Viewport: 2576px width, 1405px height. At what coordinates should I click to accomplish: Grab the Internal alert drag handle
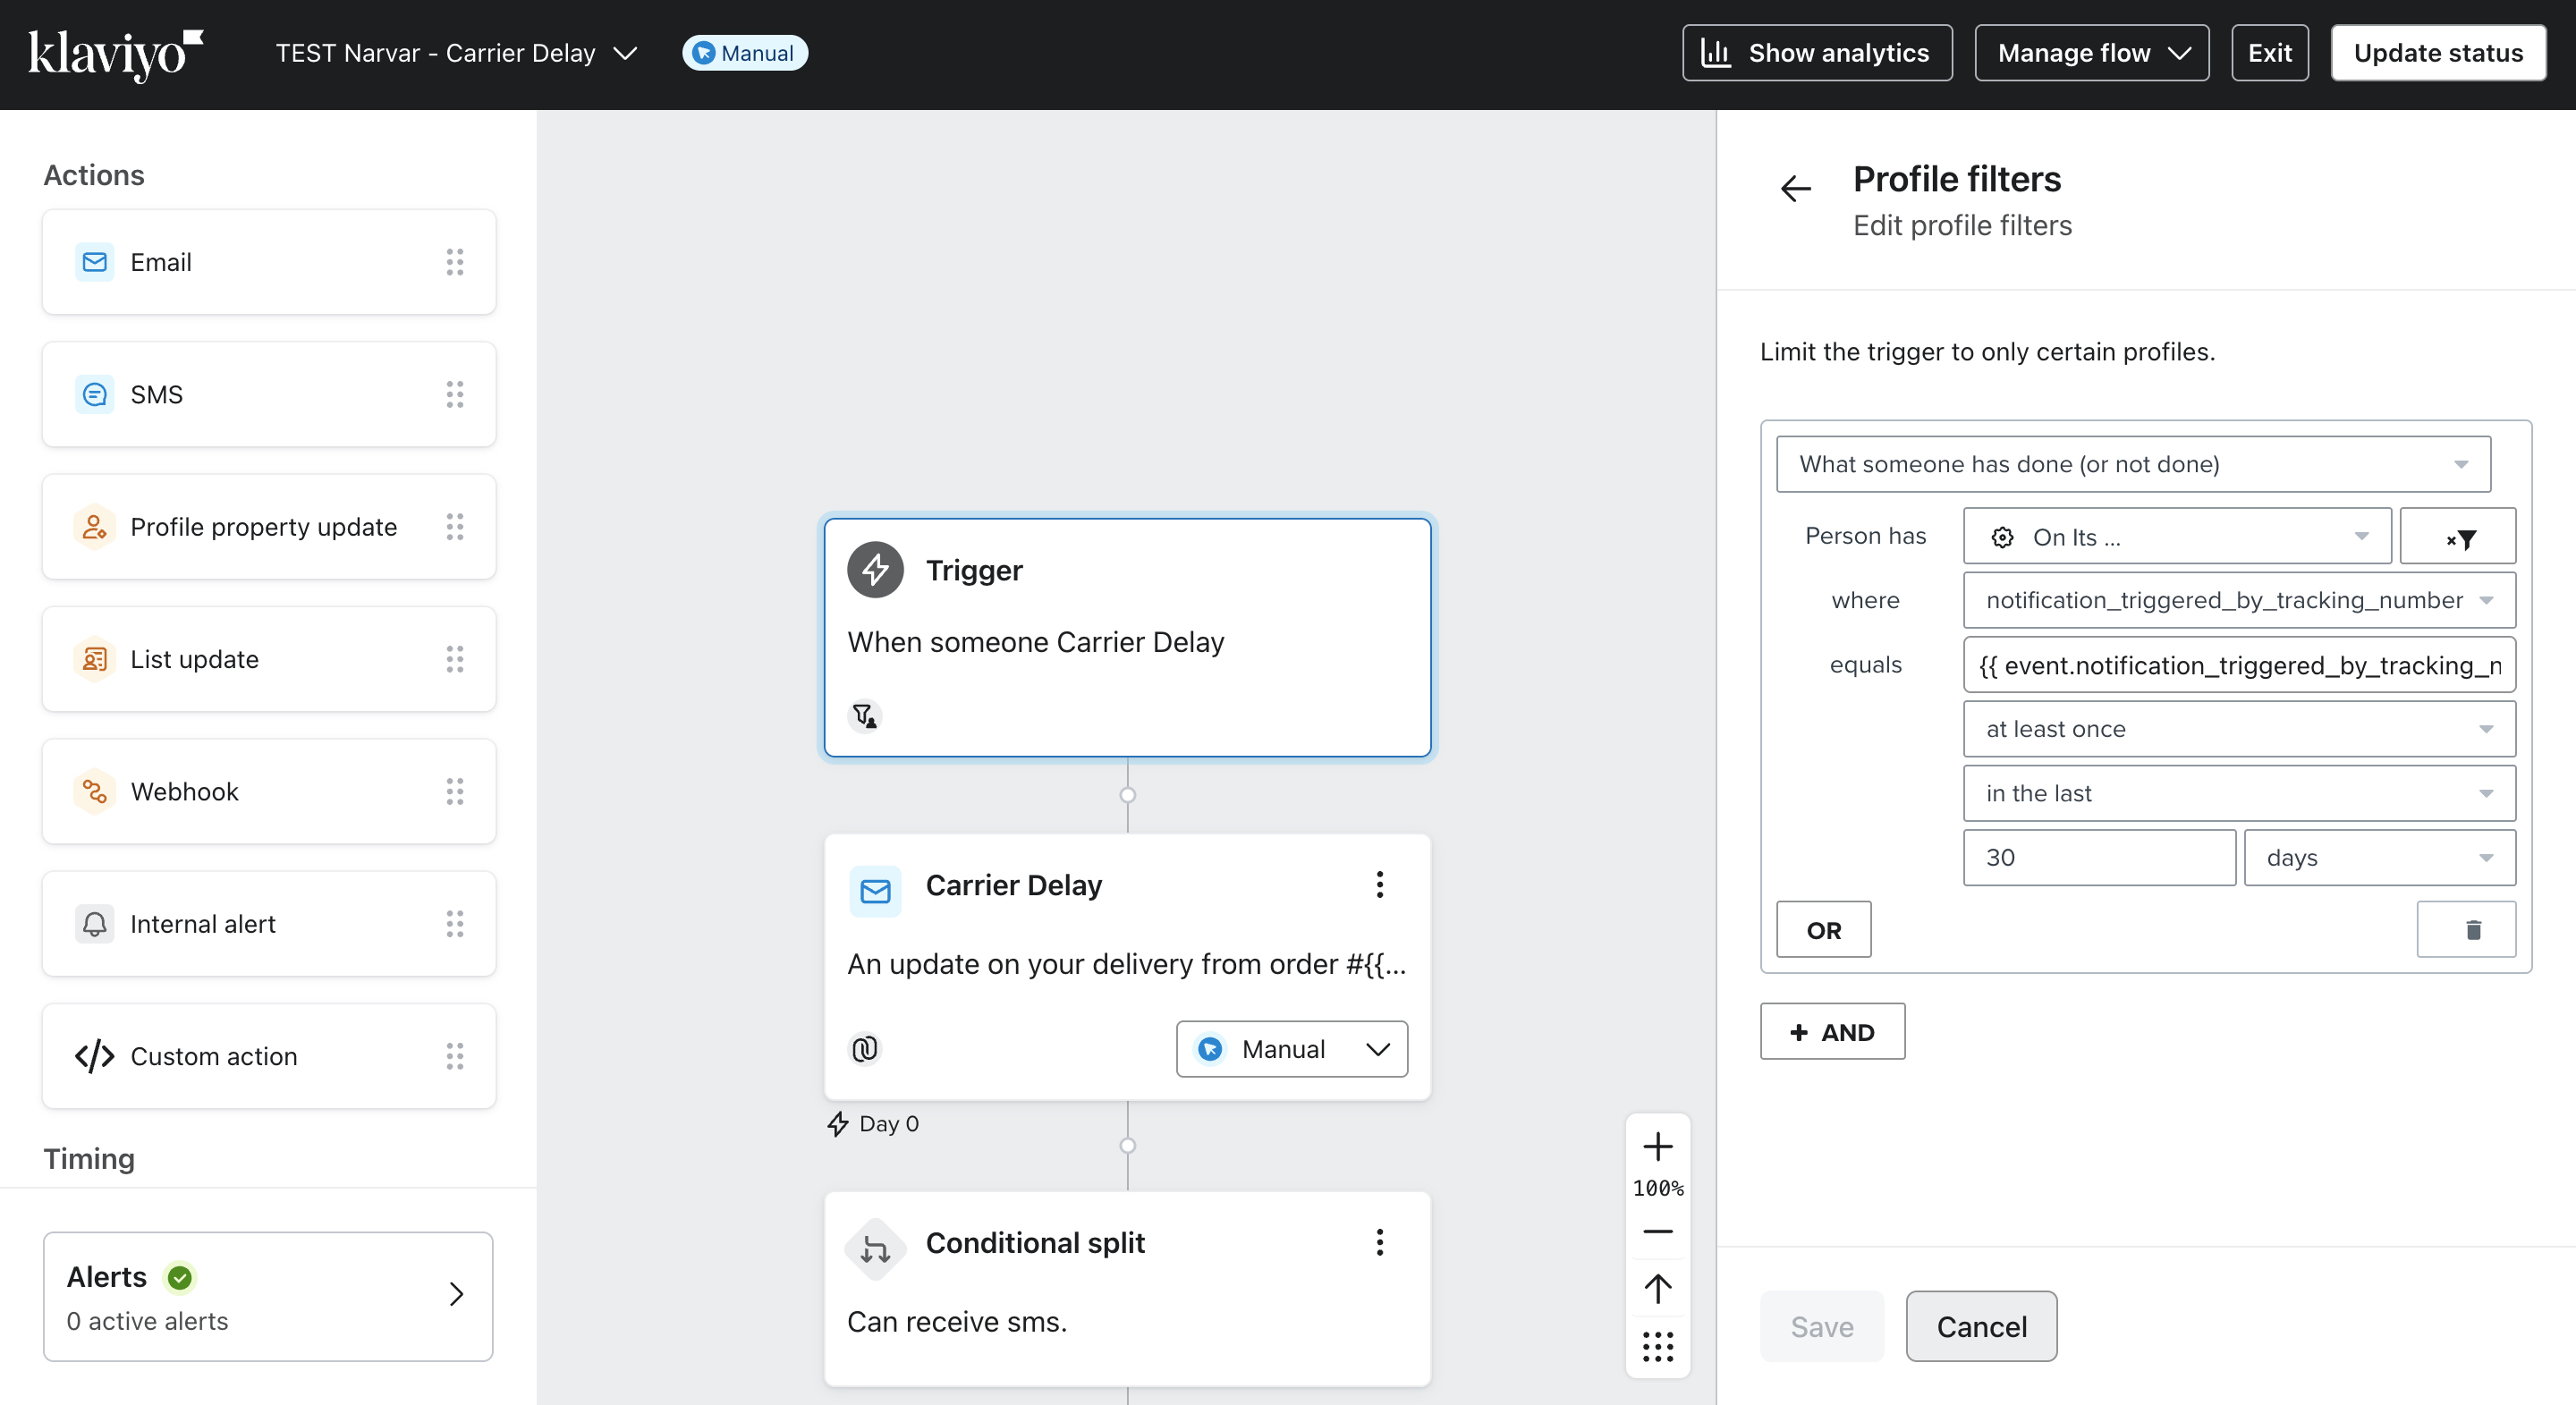point(455,924)
